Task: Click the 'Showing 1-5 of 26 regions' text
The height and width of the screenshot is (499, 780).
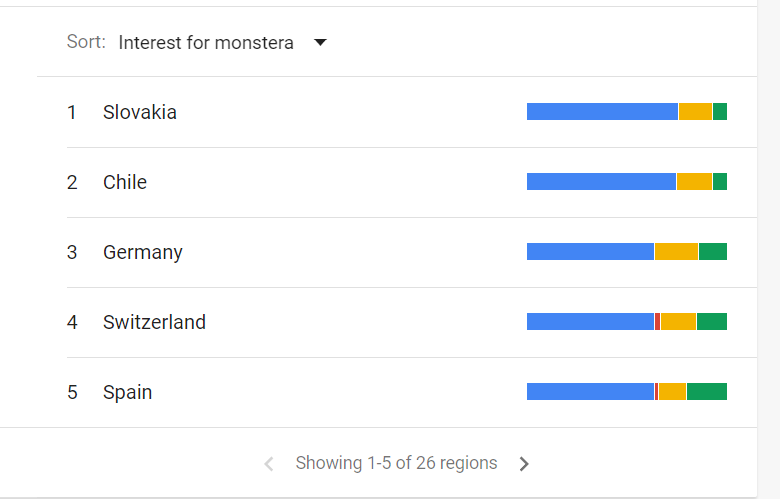Action: tap(396, 463)
